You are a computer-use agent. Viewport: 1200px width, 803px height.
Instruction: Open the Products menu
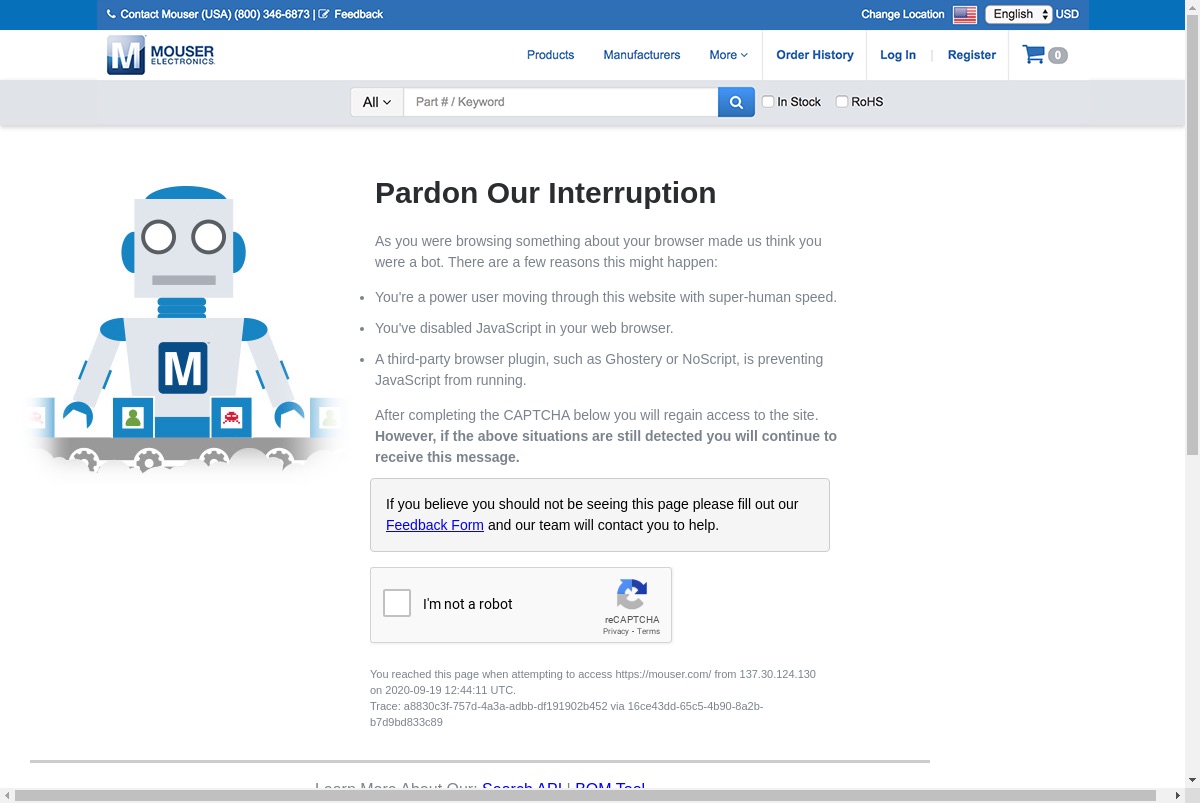click(551, 55)
